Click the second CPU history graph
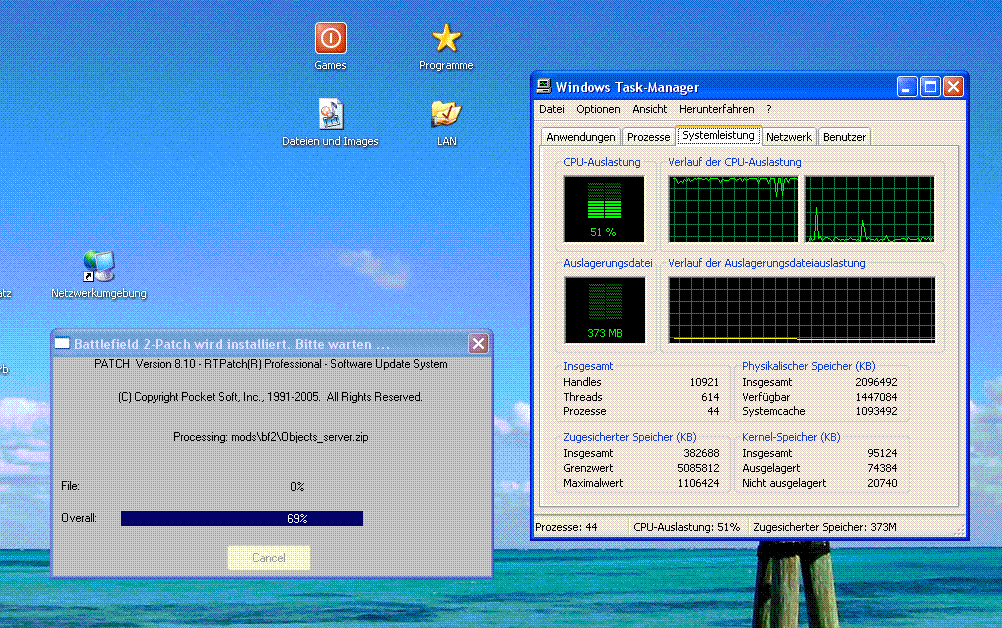This screenshot has width=1002, height=628. coord(869,210)
